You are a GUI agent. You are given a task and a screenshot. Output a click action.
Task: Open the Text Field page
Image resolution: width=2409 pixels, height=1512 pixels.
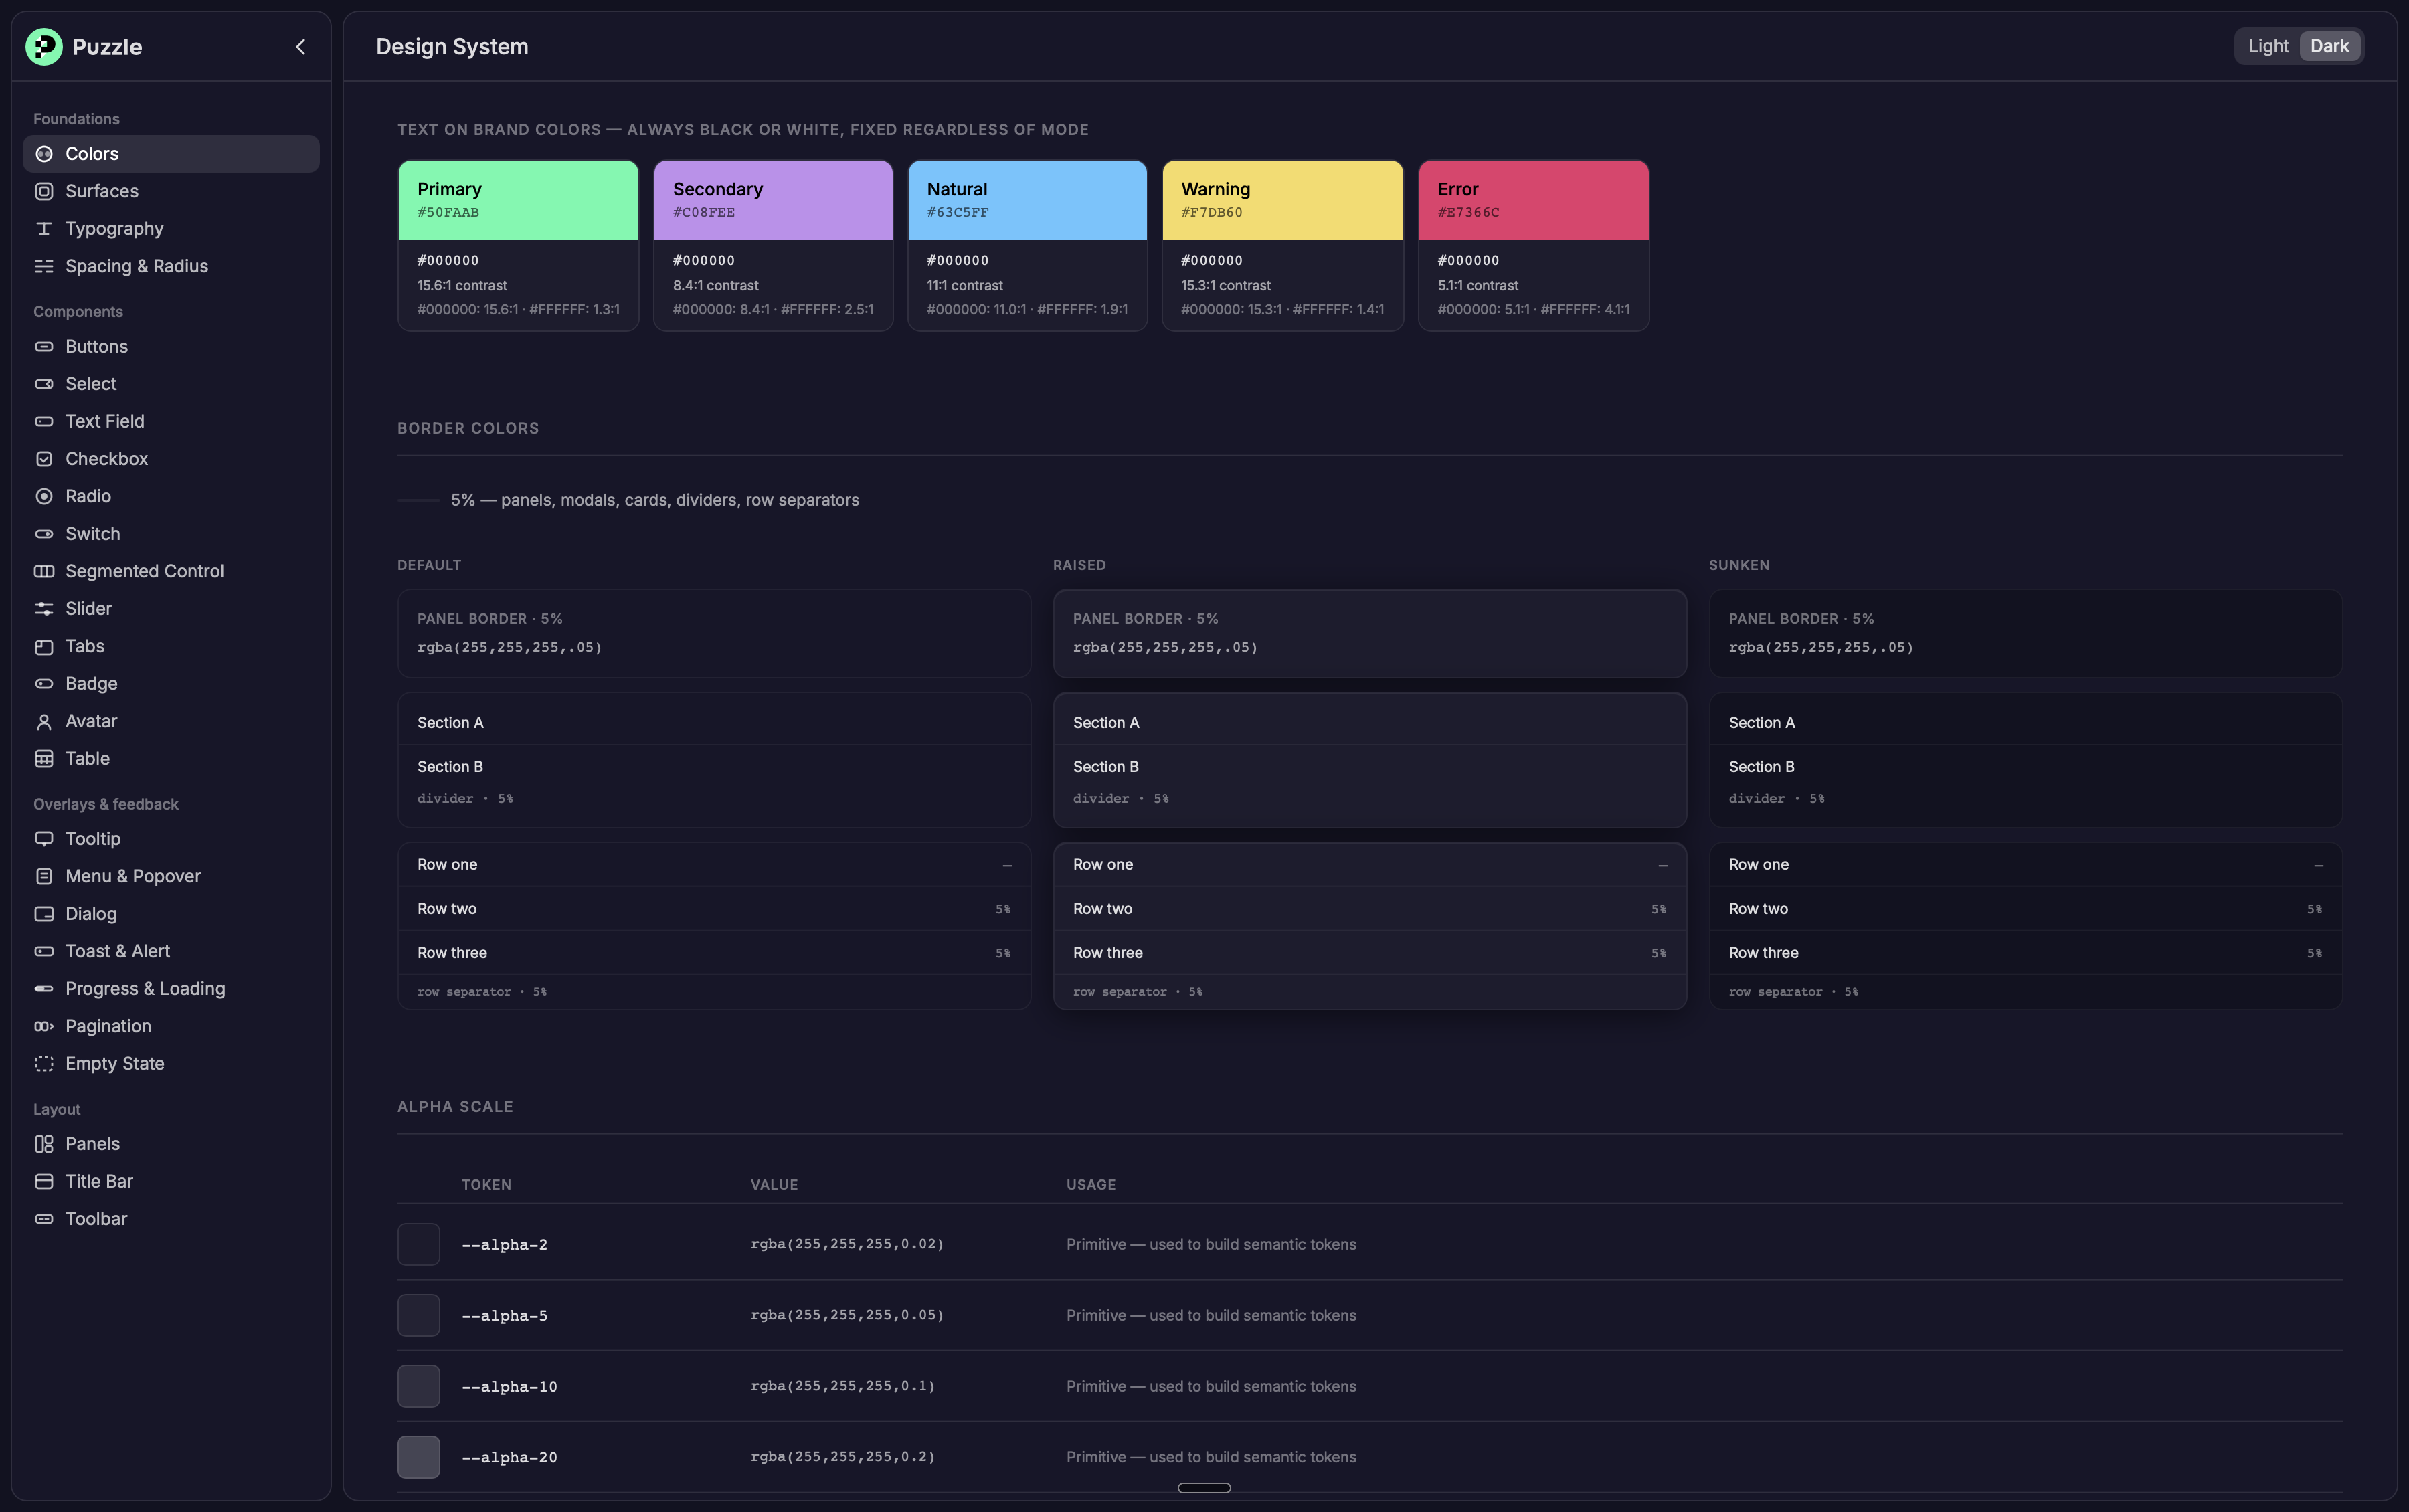[x=171, y=422]
